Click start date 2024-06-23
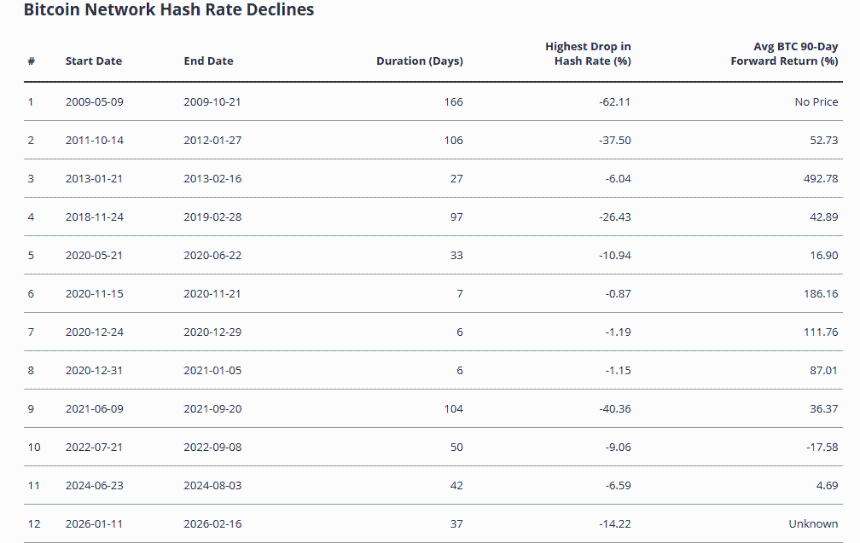The height and width of the screenshot is (543, 860). pos(94,485)
